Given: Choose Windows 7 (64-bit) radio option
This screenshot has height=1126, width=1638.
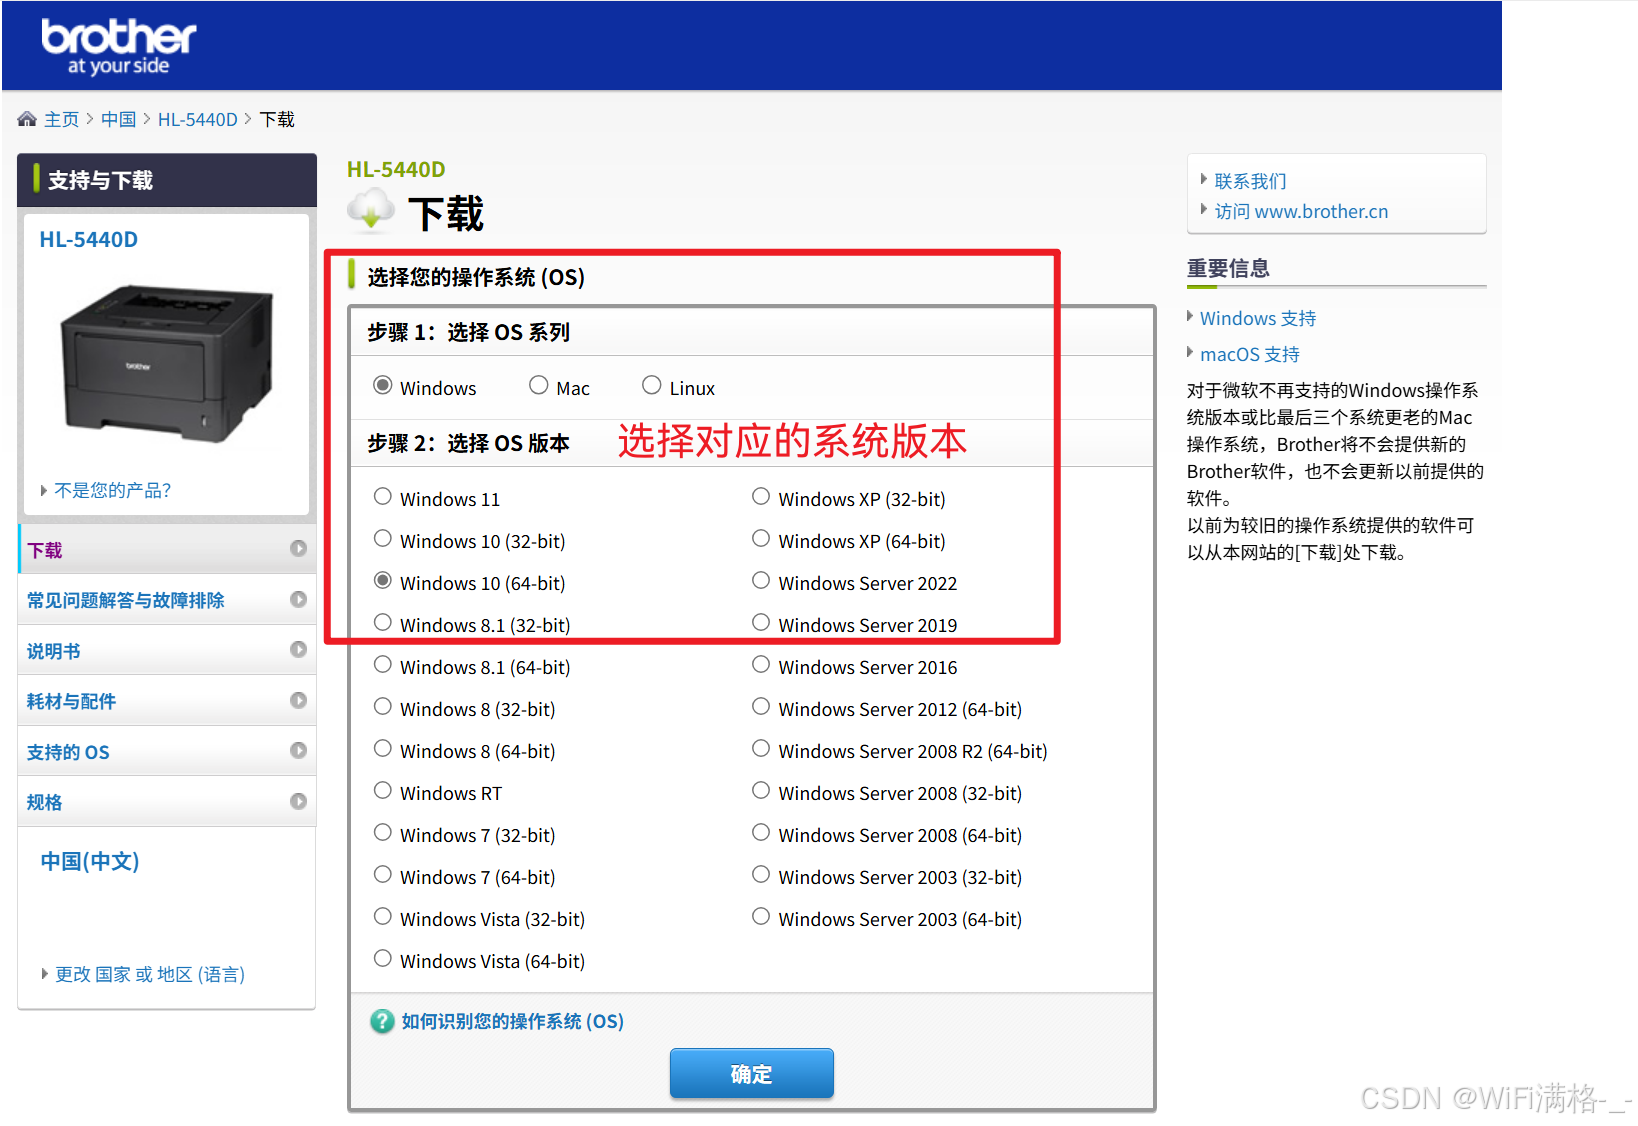Looking at the screenshot, I should click(382, 874).
